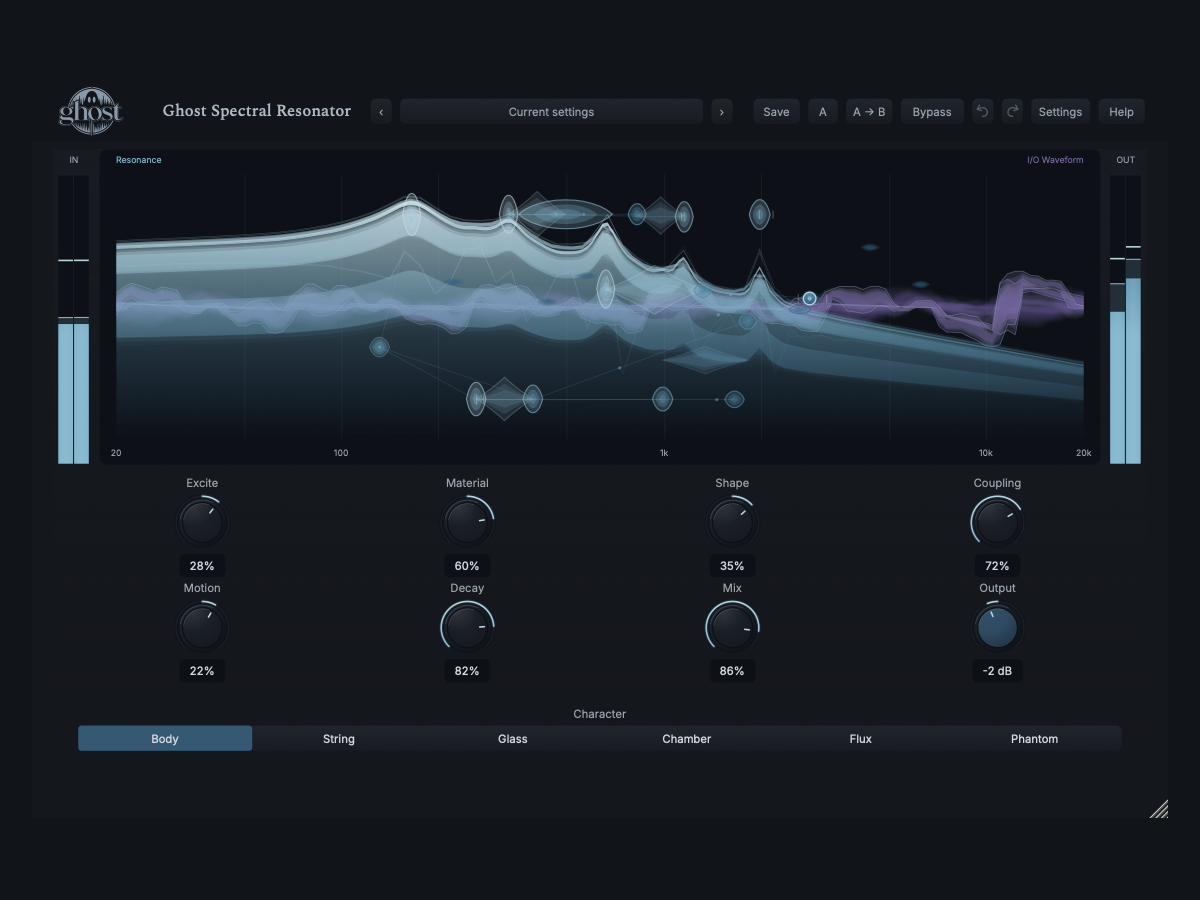The image size is (1200, 900).
Task: Select the Flux character mode
Action: 861,739
